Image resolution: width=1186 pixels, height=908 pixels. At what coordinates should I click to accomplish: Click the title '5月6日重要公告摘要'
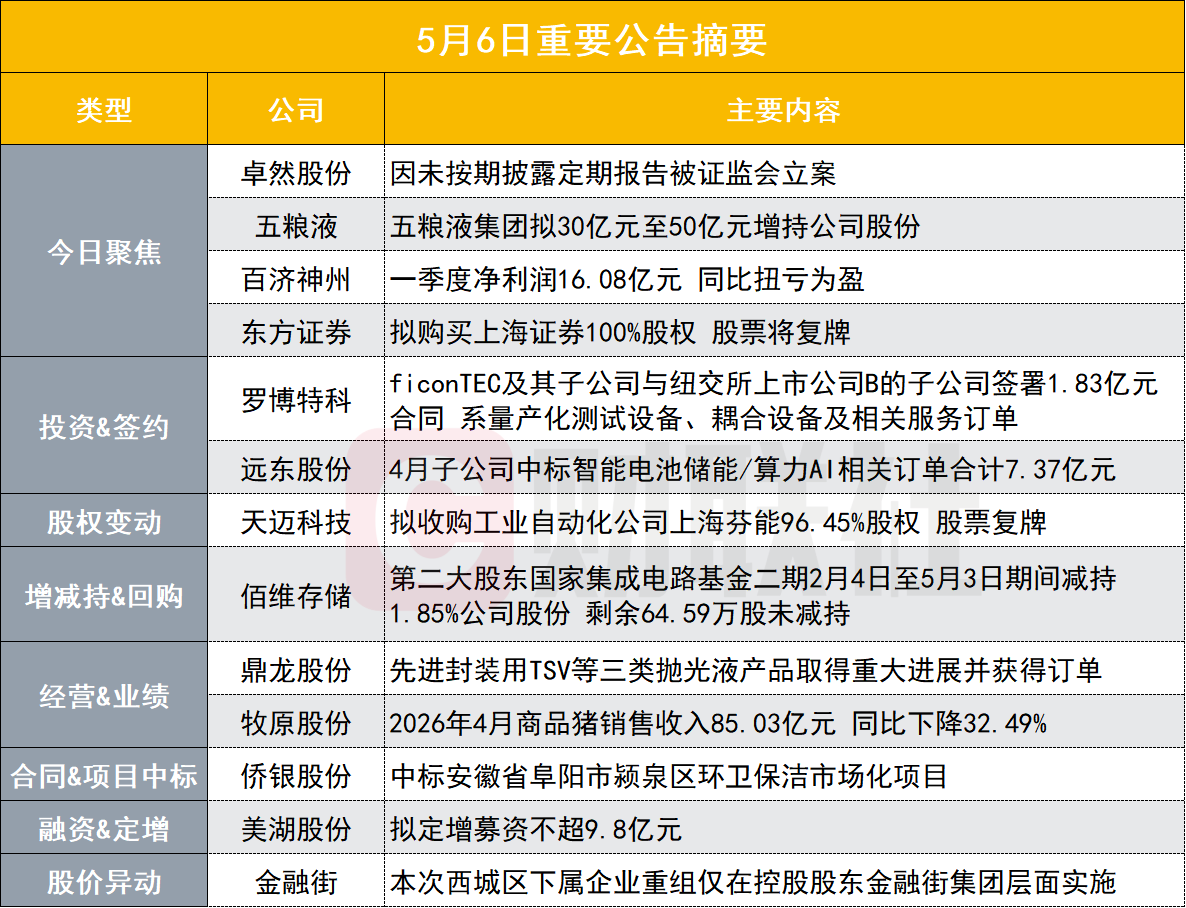(x=592, y=39)
